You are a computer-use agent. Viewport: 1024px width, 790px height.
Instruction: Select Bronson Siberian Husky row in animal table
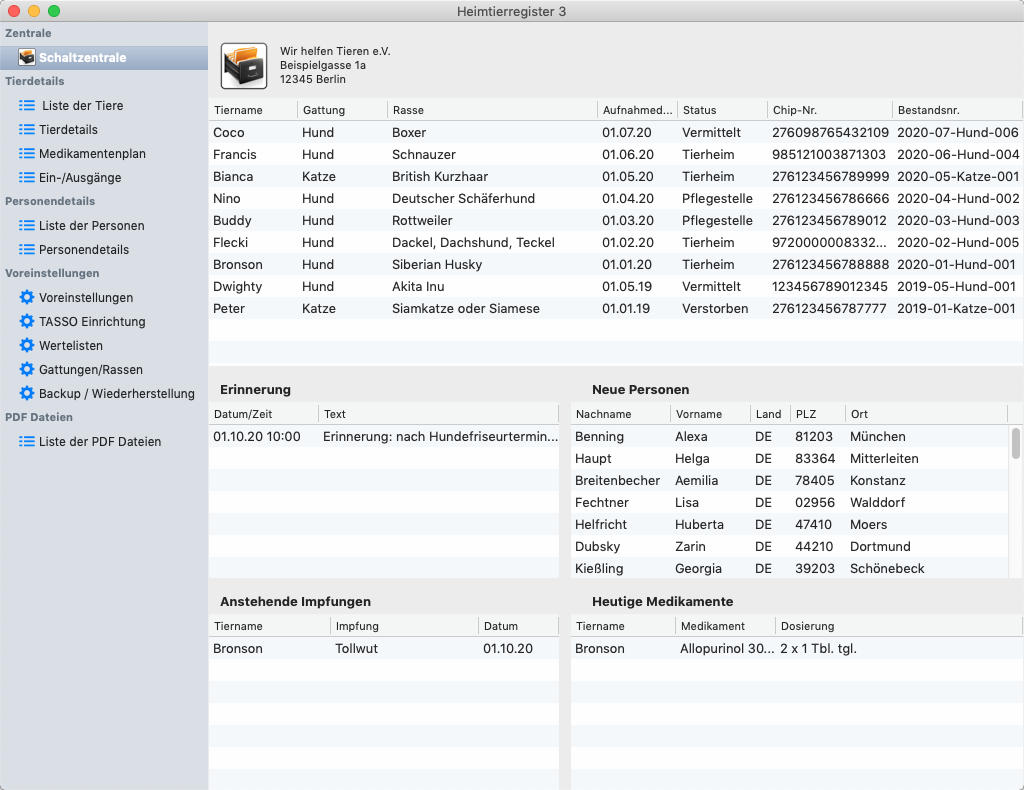click(x=616, y=264)
